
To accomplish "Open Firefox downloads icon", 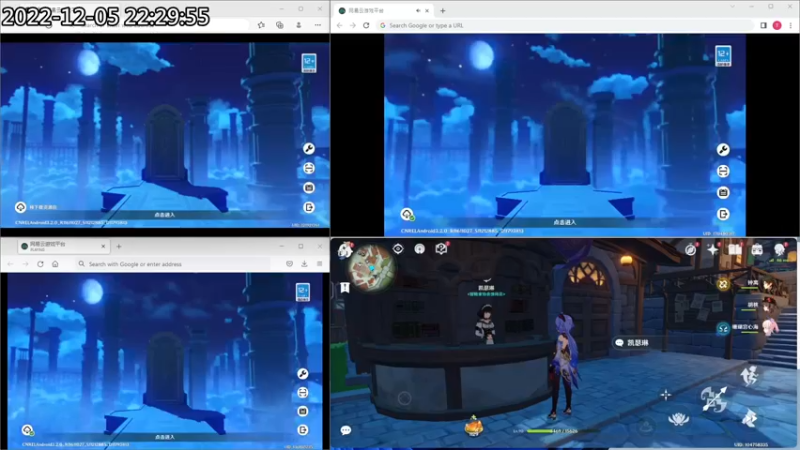I will [x=304, y=264].
